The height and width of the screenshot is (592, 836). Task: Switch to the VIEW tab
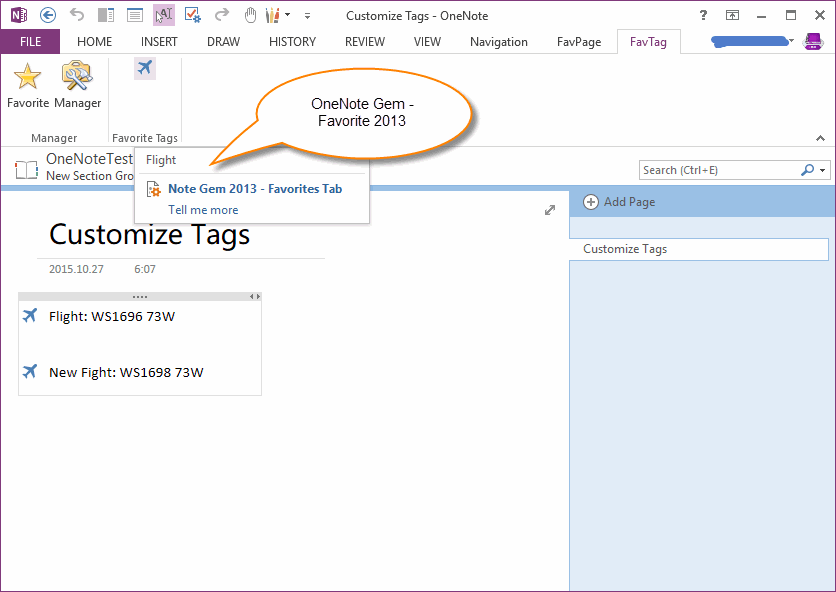[427, 42]
